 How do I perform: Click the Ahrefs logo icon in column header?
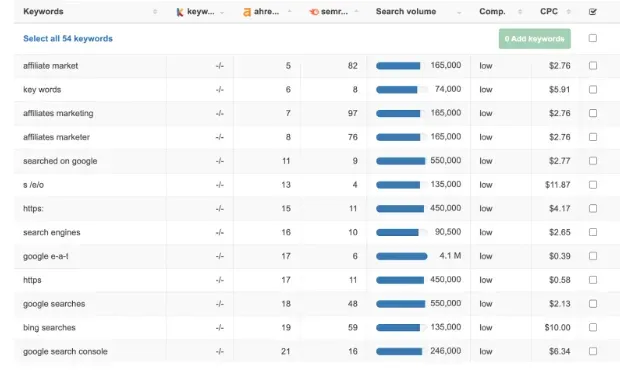pos(247,12)
